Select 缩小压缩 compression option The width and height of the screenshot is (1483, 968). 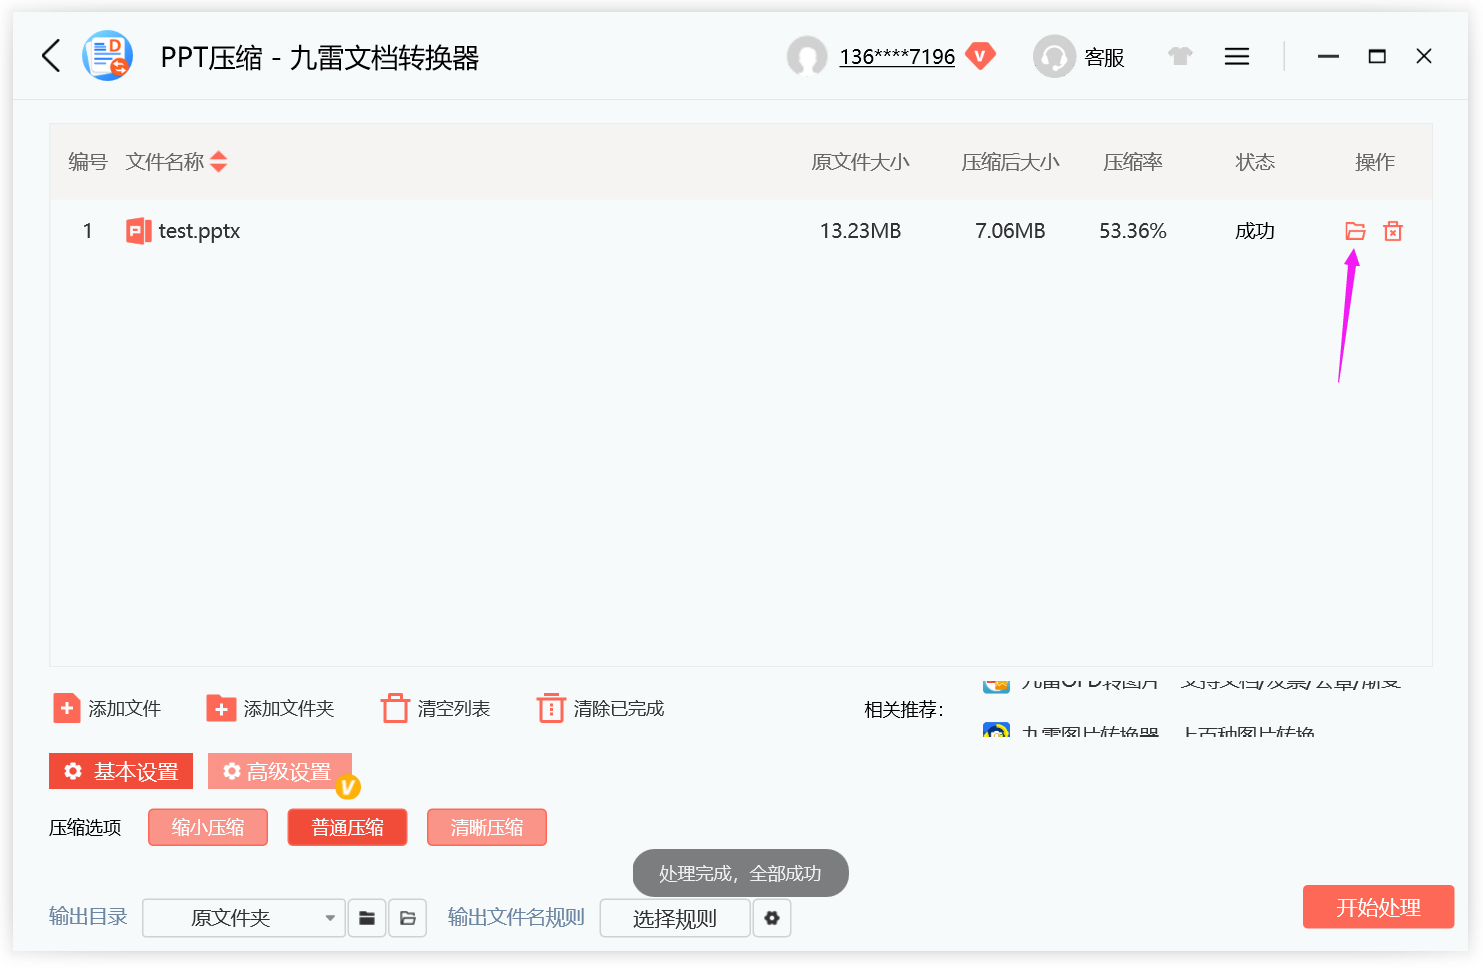[207, 827]
